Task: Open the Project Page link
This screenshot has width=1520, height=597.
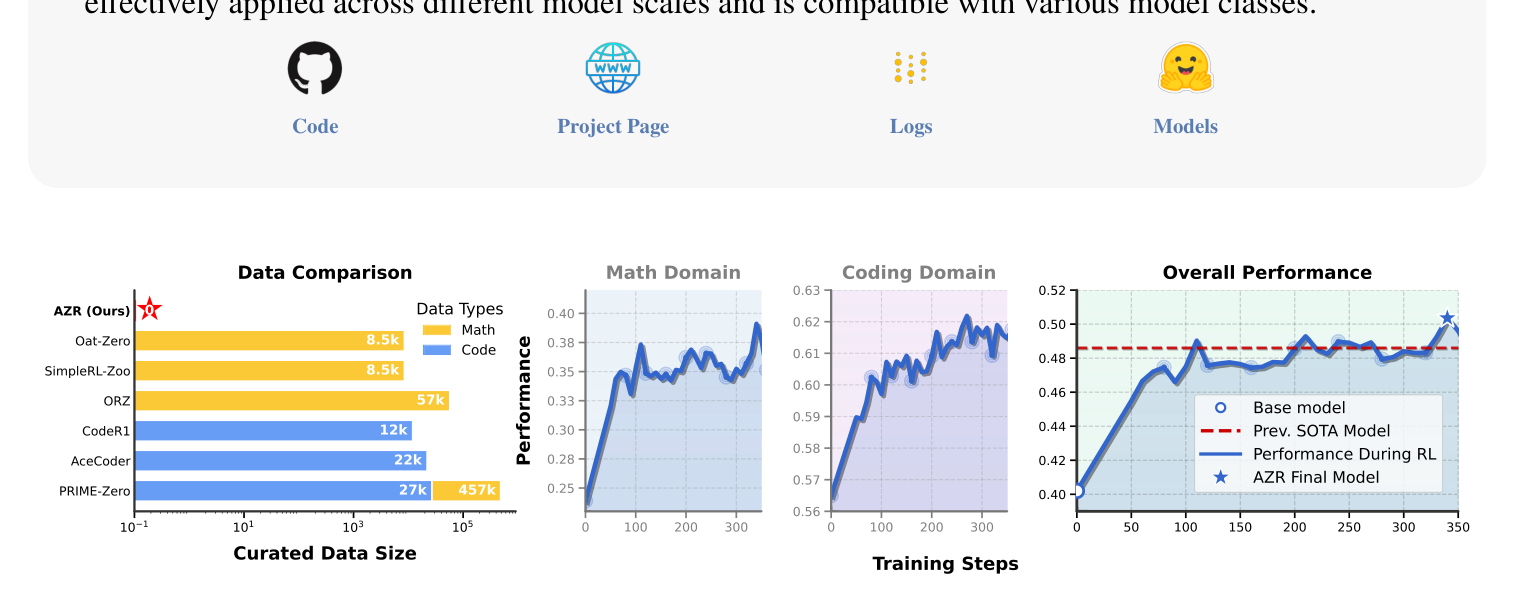Action: [x=613, y=126]
